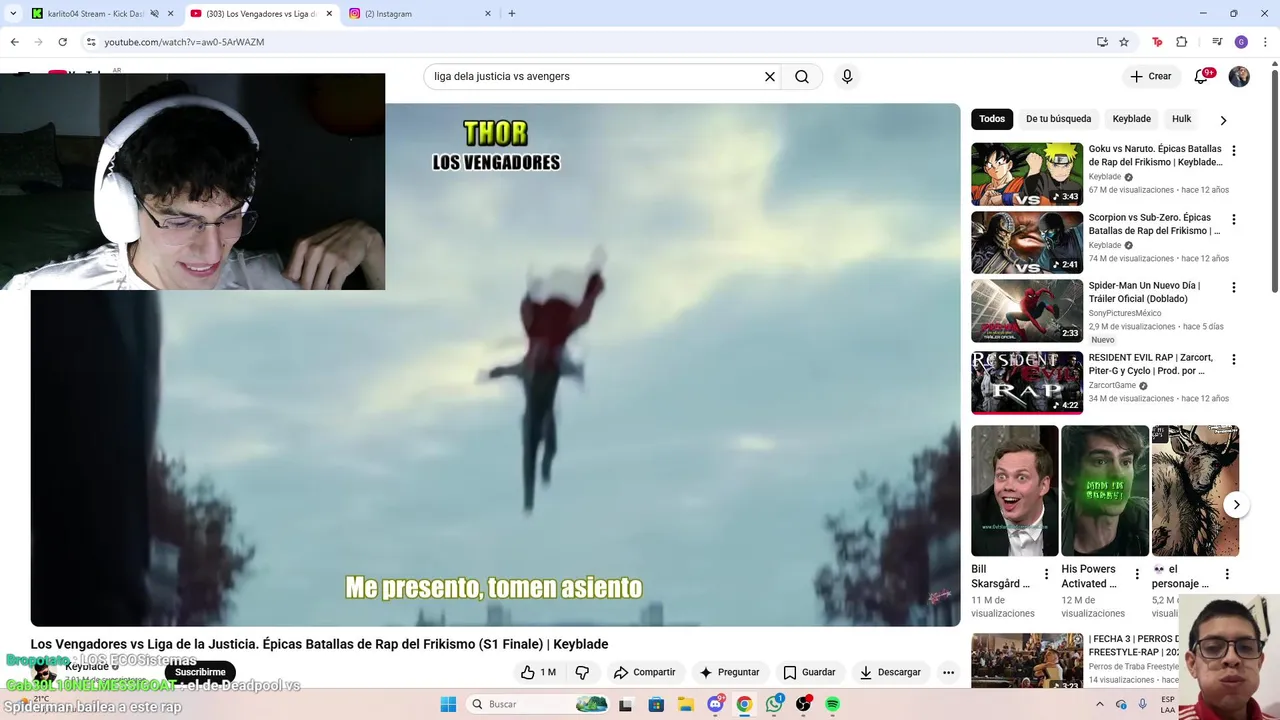1280x720 pixels.
Task: Open options menu for Goku vs Naruto video
Action: click(x=1234, y=151)
